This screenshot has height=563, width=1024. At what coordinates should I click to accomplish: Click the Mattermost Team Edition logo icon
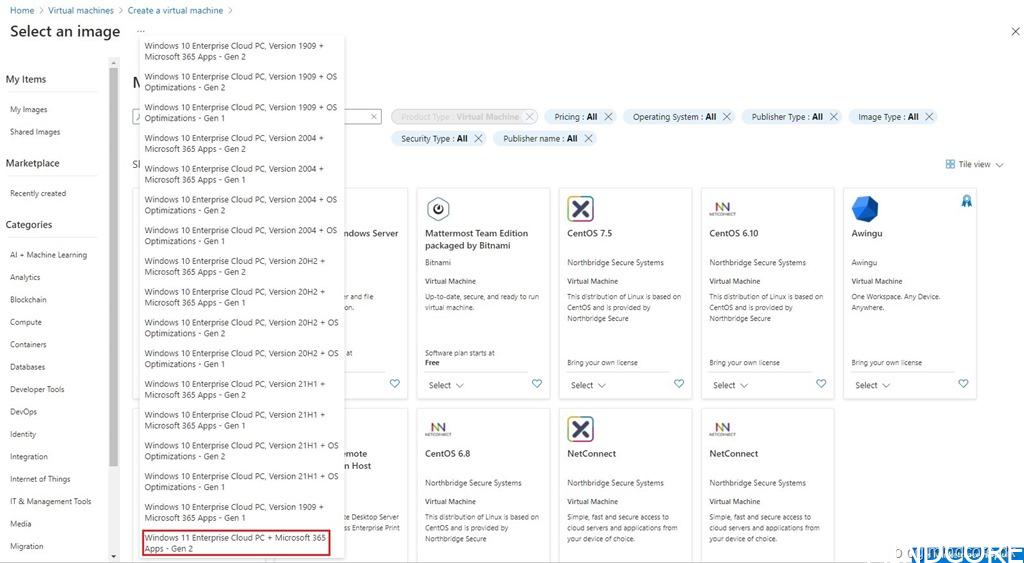[438, 209]
